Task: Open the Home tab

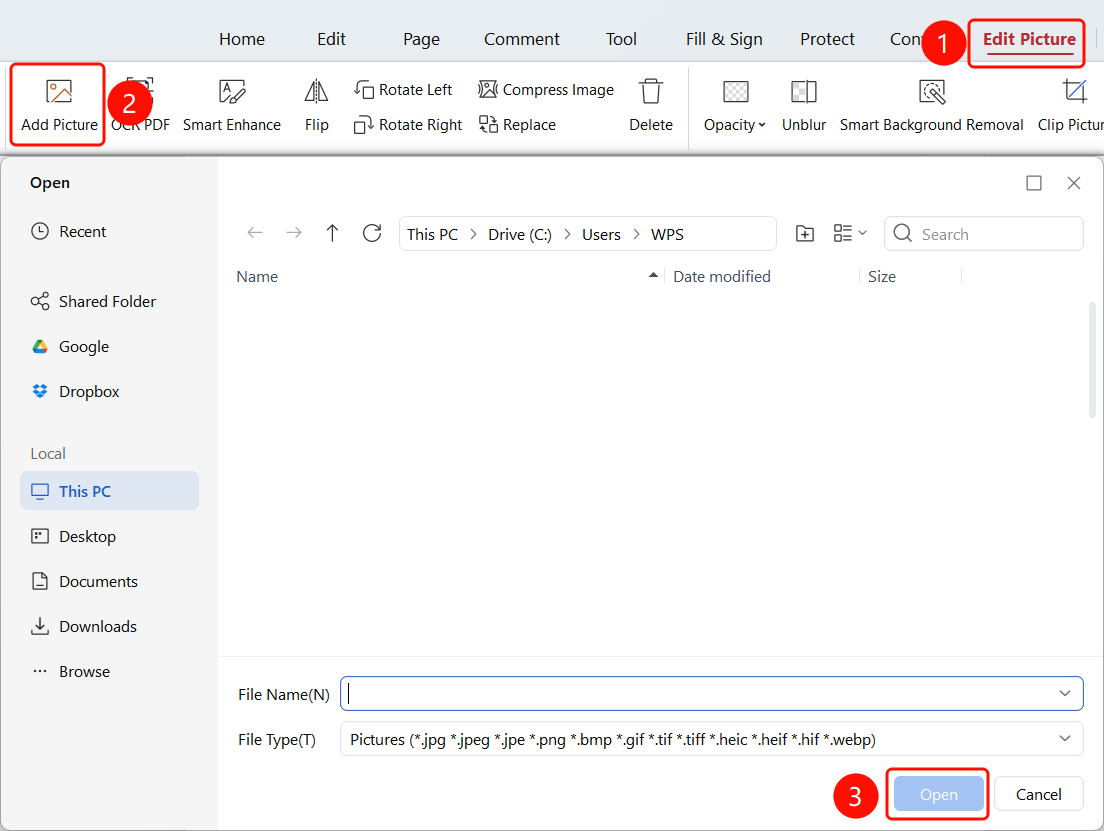Action: 242,39
